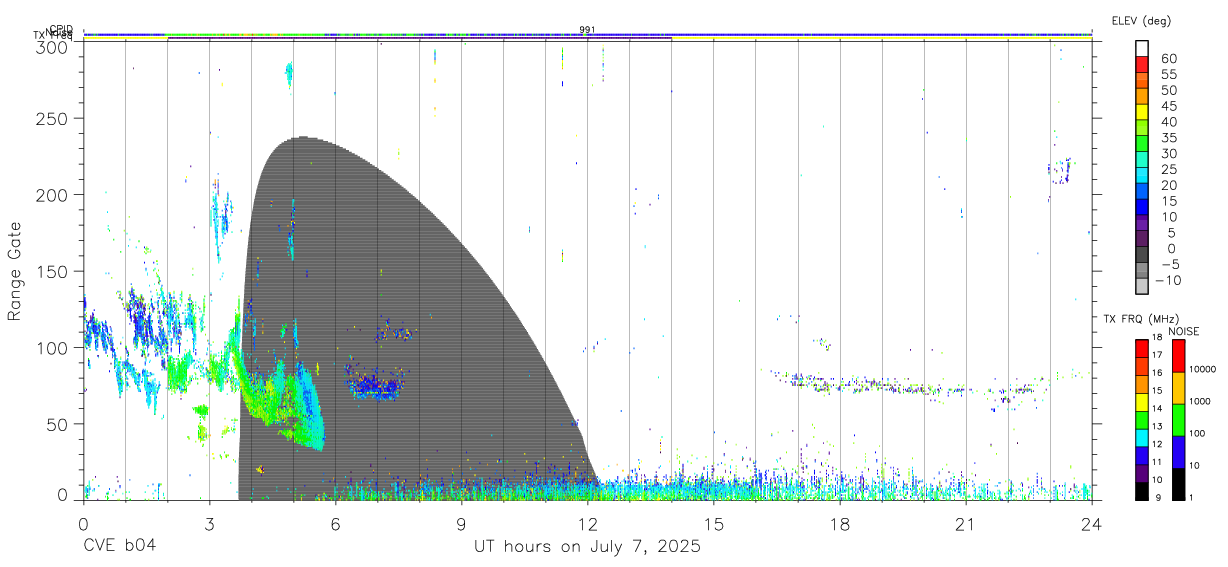Click the '24' hour tick on UT axis
The image size is (1228, 567).
pyautogui.click(x=1092, y=524)
